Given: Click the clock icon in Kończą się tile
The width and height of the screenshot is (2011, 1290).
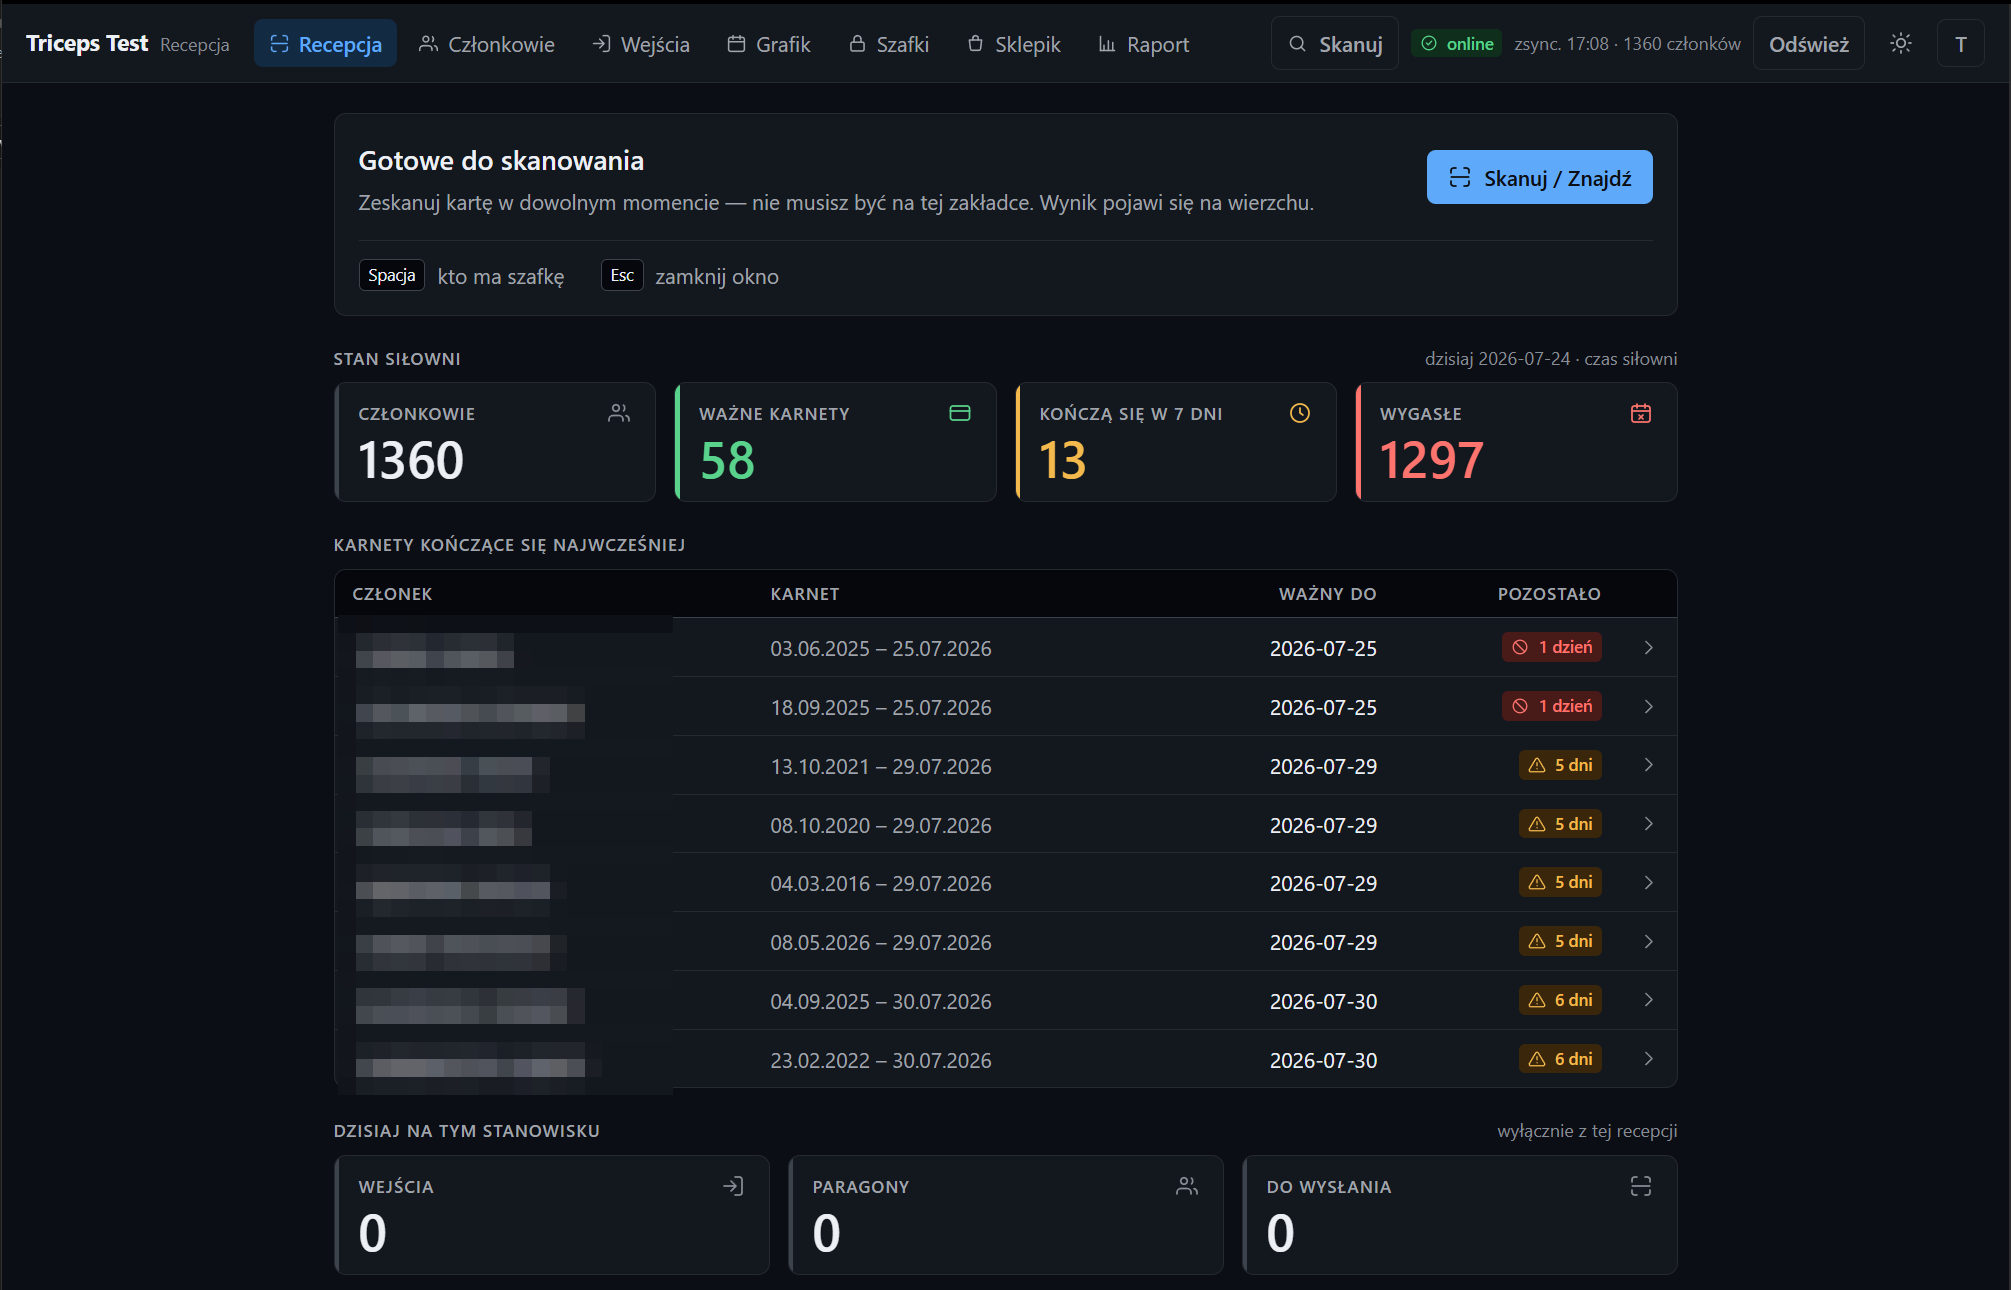Looking at the screenshot, I should (x=1299, y=413).
